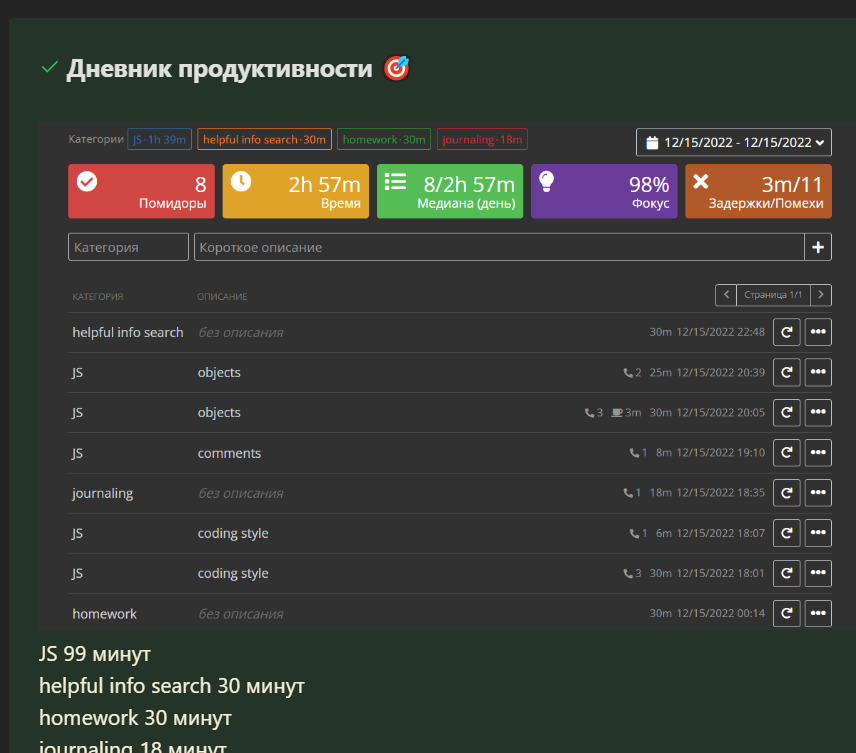The image size is (856, 753).
Task: Restart the helpful info search 22:48 entry
Action: [x=786, y=332]
